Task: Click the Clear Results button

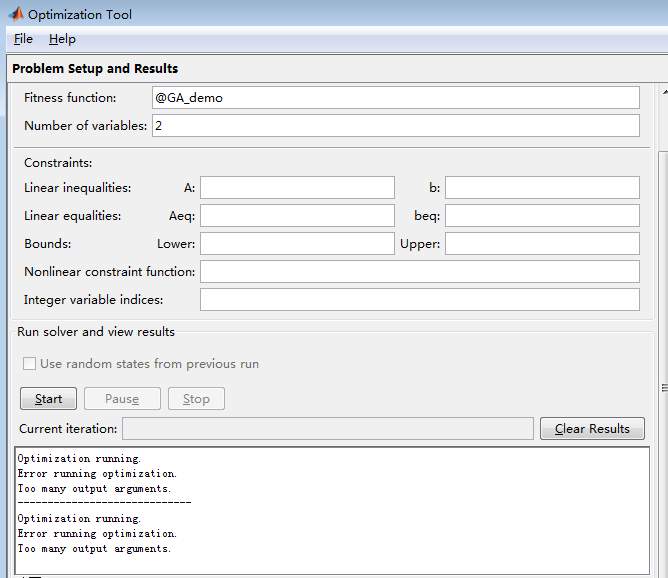Action: click(x=592, y=428)
